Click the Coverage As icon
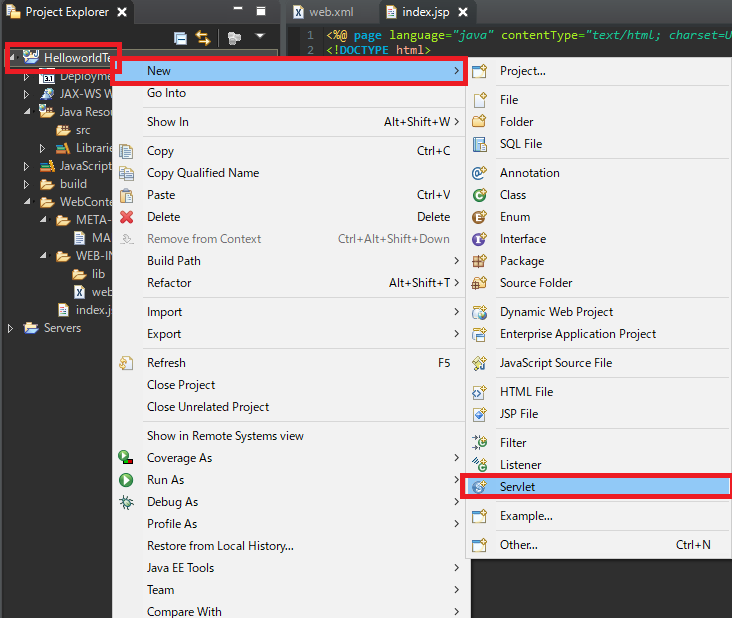Viewport: 732px width, 618px height. pyautogui.click(x=126, y=457)
